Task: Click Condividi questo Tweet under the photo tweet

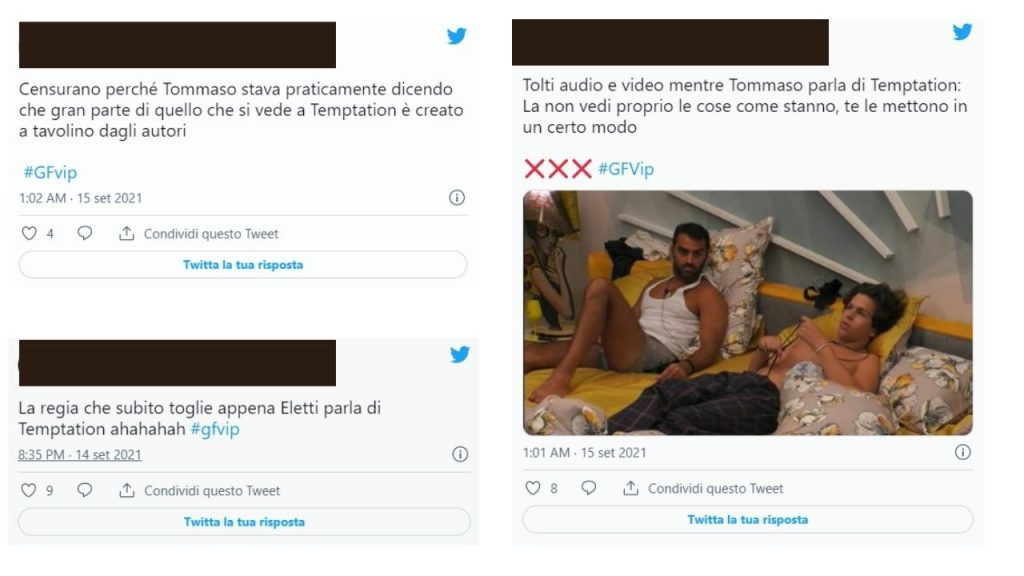Action: [704, 489]
